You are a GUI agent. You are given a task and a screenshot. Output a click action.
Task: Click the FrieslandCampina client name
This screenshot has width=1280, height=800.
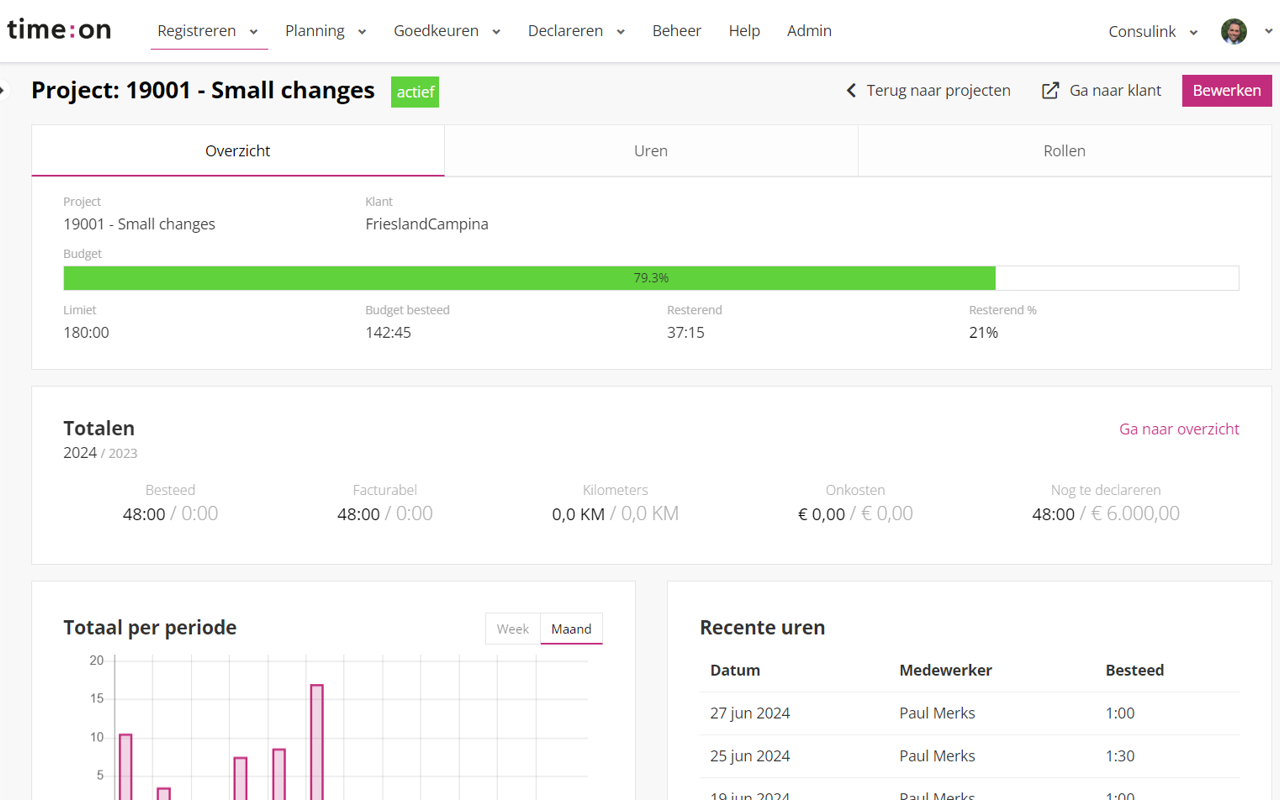(427, 224)
